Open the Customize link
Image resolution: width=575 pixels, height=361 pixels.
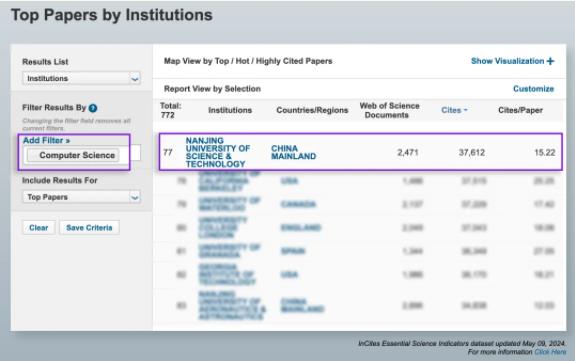[x=533, y=89]
